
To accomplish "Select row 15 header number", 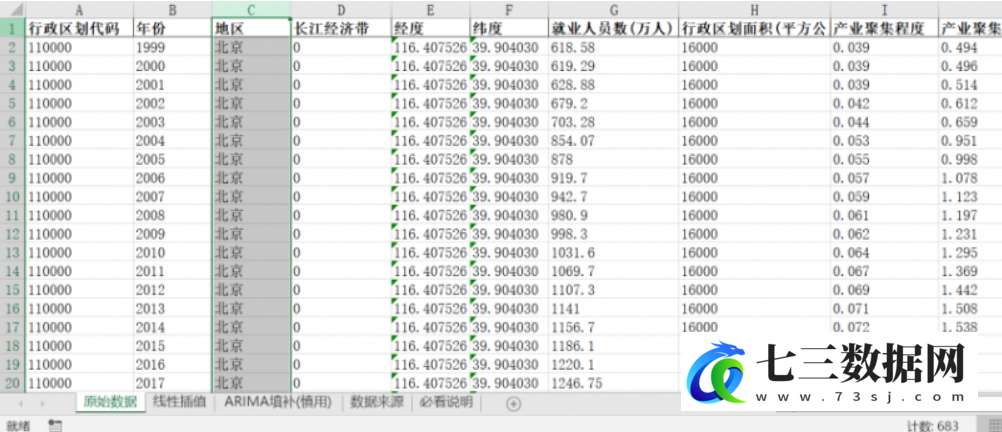I will [12, 289].
